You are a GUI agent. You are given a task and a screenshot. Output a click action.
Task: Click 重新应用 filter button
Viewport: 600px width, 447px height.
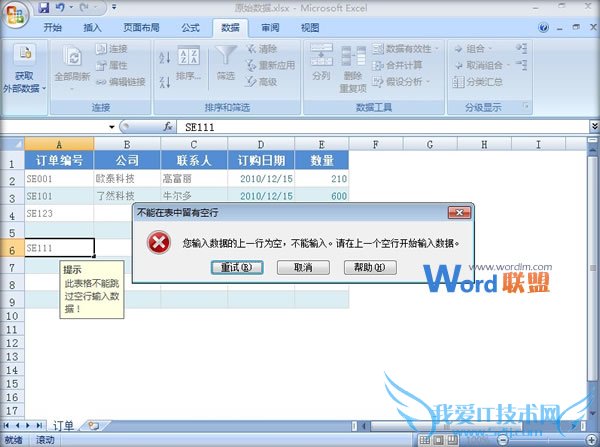point(271,65)
